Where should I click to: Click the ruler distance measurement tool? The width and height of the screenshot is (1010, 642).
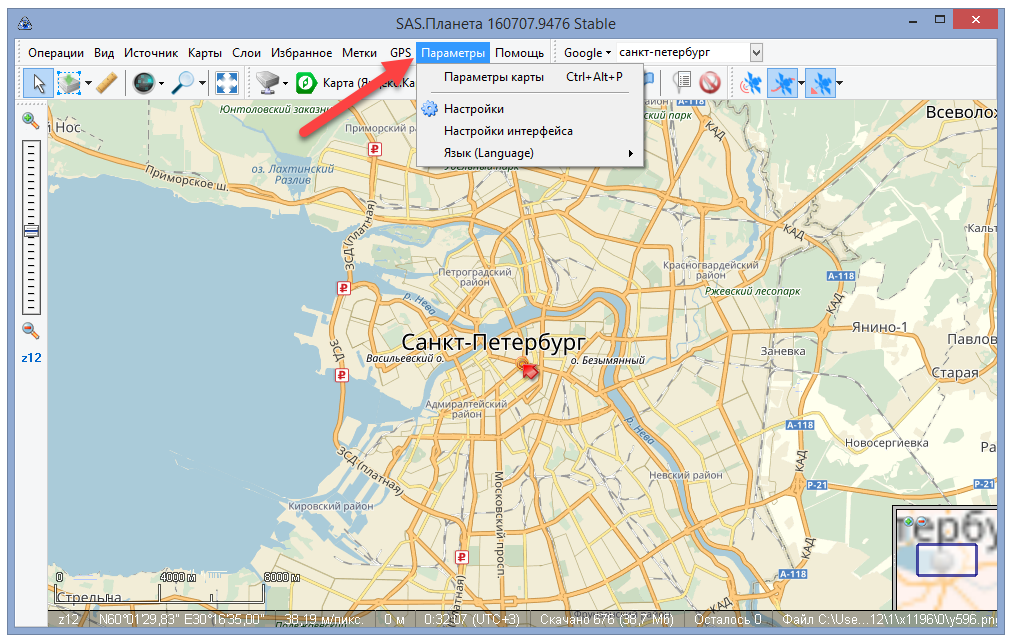107,83
